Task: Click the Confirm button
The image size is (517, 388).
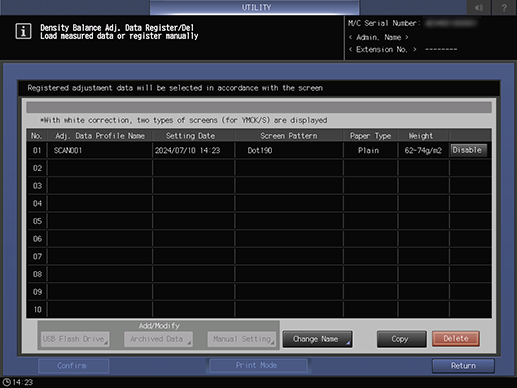Action: 73,366
